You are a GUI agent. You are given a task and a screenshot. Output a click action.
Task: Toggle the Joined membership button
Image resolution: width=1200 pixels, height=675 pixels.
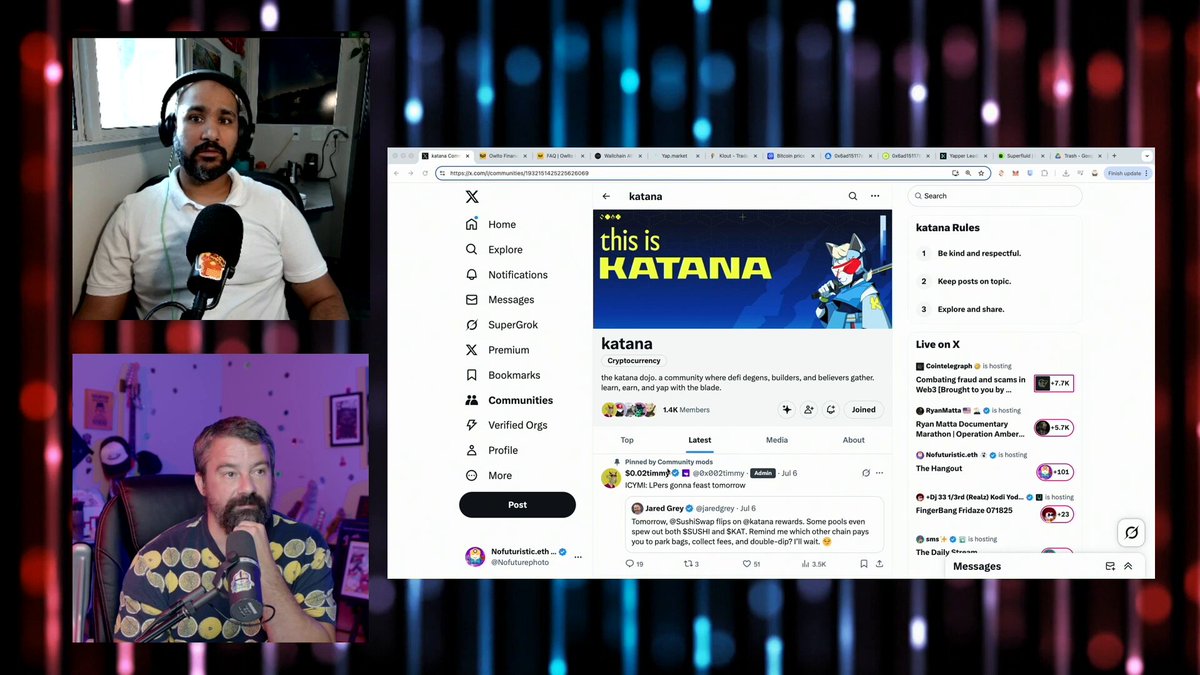pyautogui.click(x=864, y=409)
